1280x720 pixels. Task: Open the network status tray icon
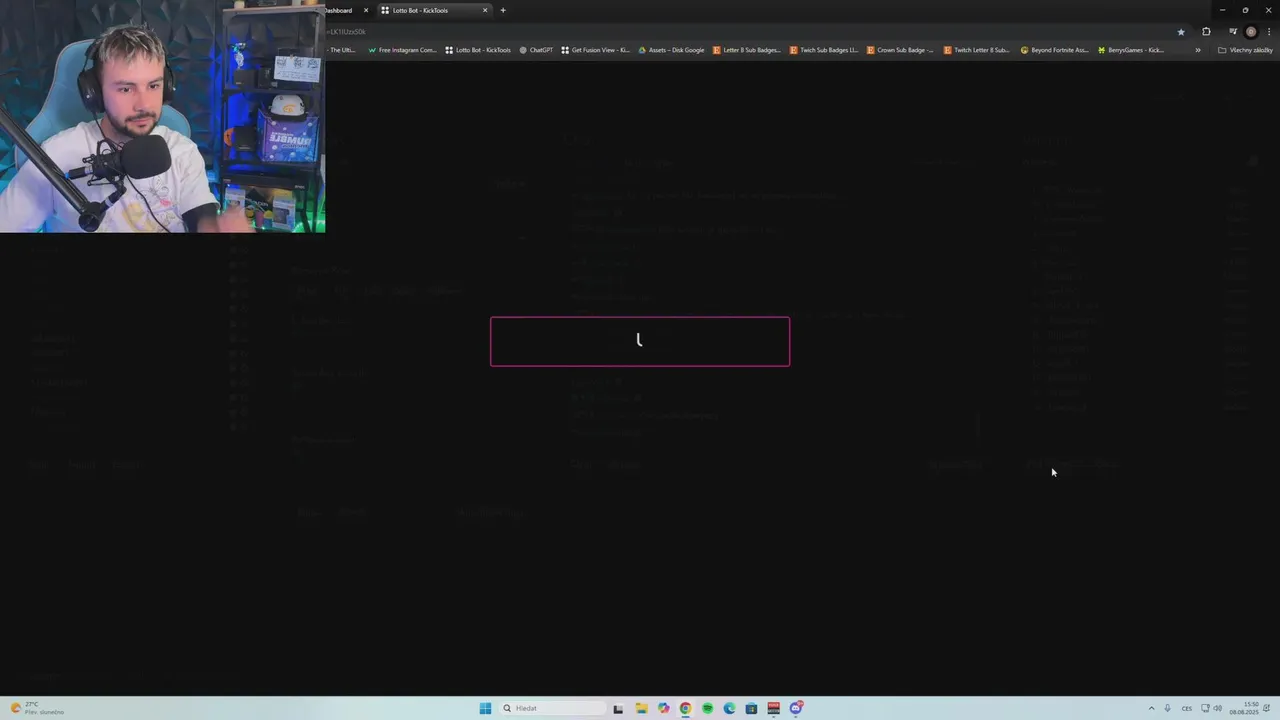(1205, 708)
